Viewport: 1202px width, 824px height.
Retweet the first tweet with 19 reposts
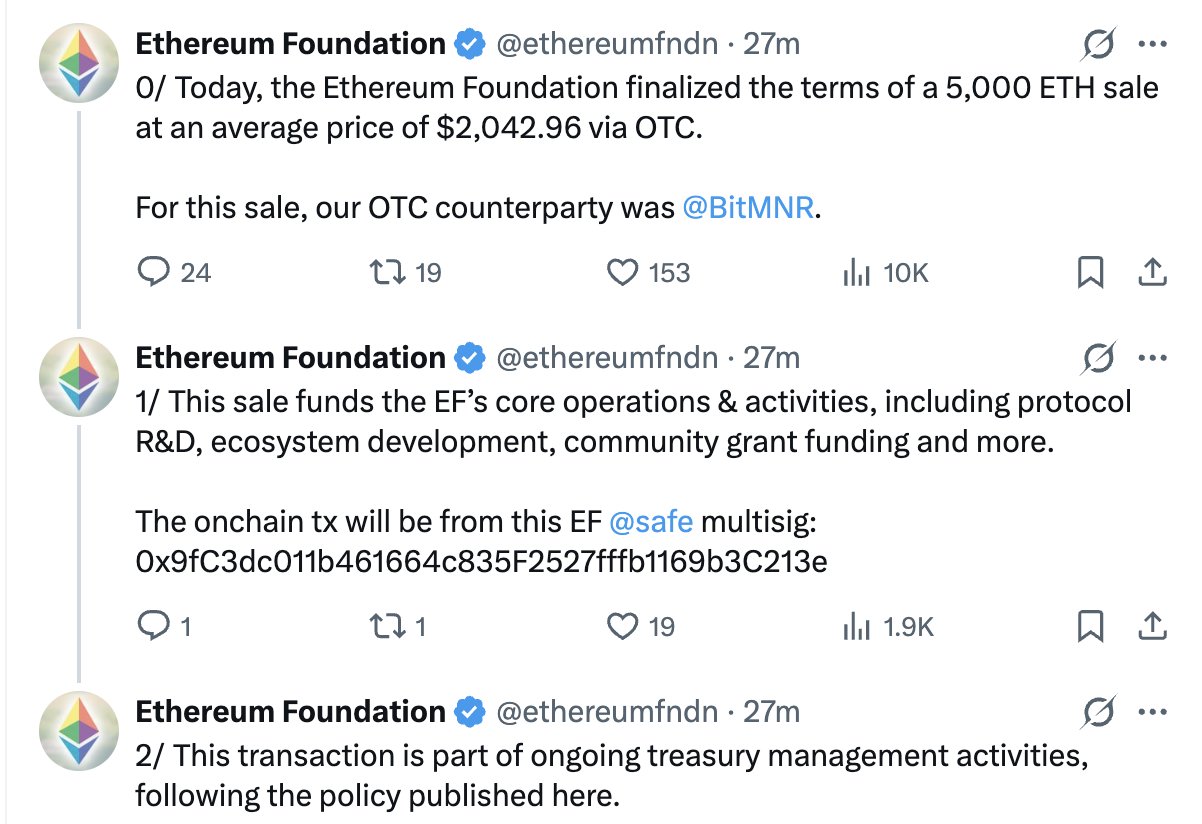[384, 272]
